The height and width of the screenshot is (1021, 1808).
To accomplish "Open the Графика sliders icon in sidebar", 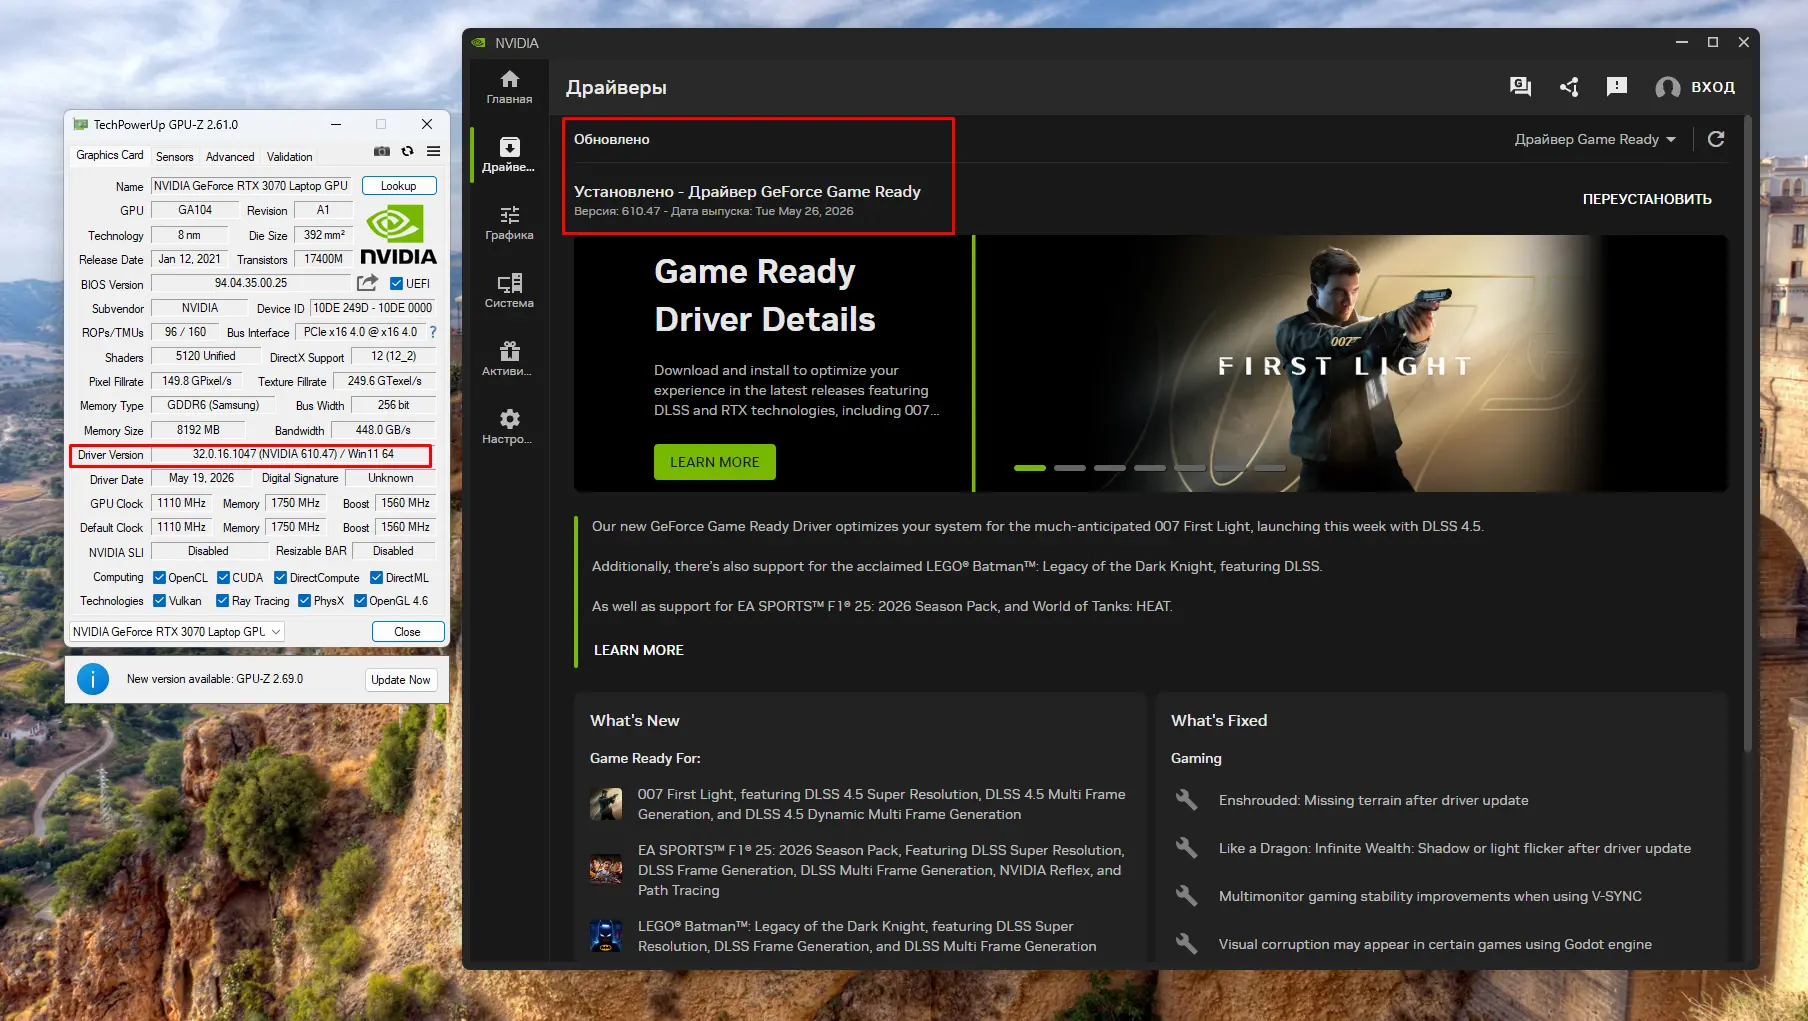I will tap(509, 215).
